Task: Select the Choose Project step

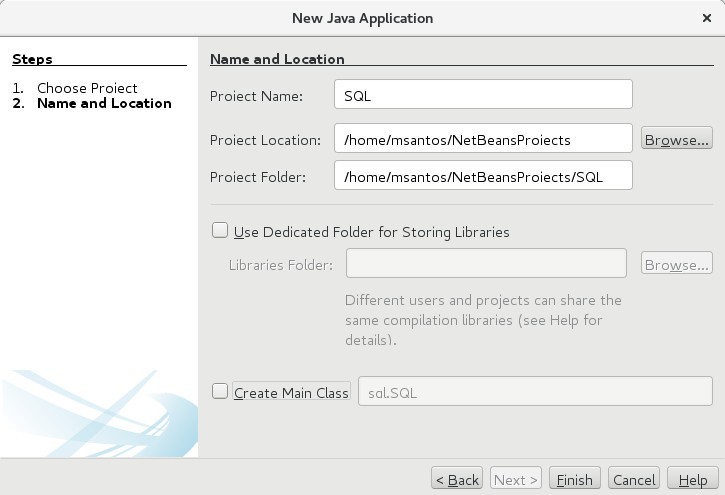Action: (87, 88)
